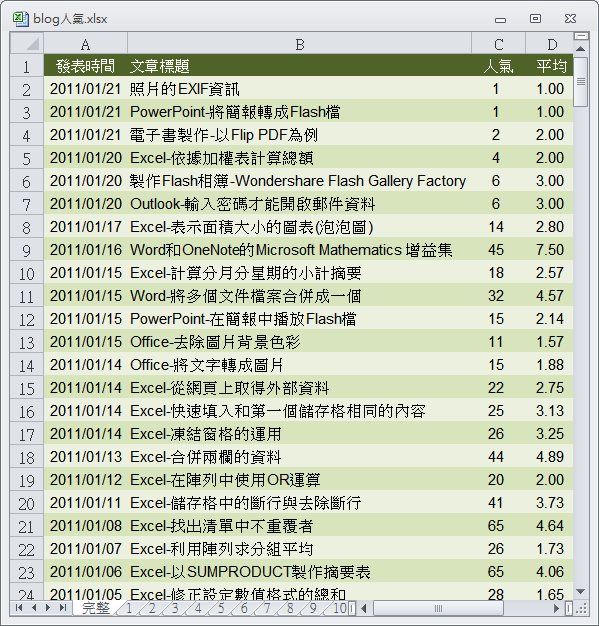
Task: Select cell PowerPoint-將簡報轉成Flash檔
Action: point(300,112)
